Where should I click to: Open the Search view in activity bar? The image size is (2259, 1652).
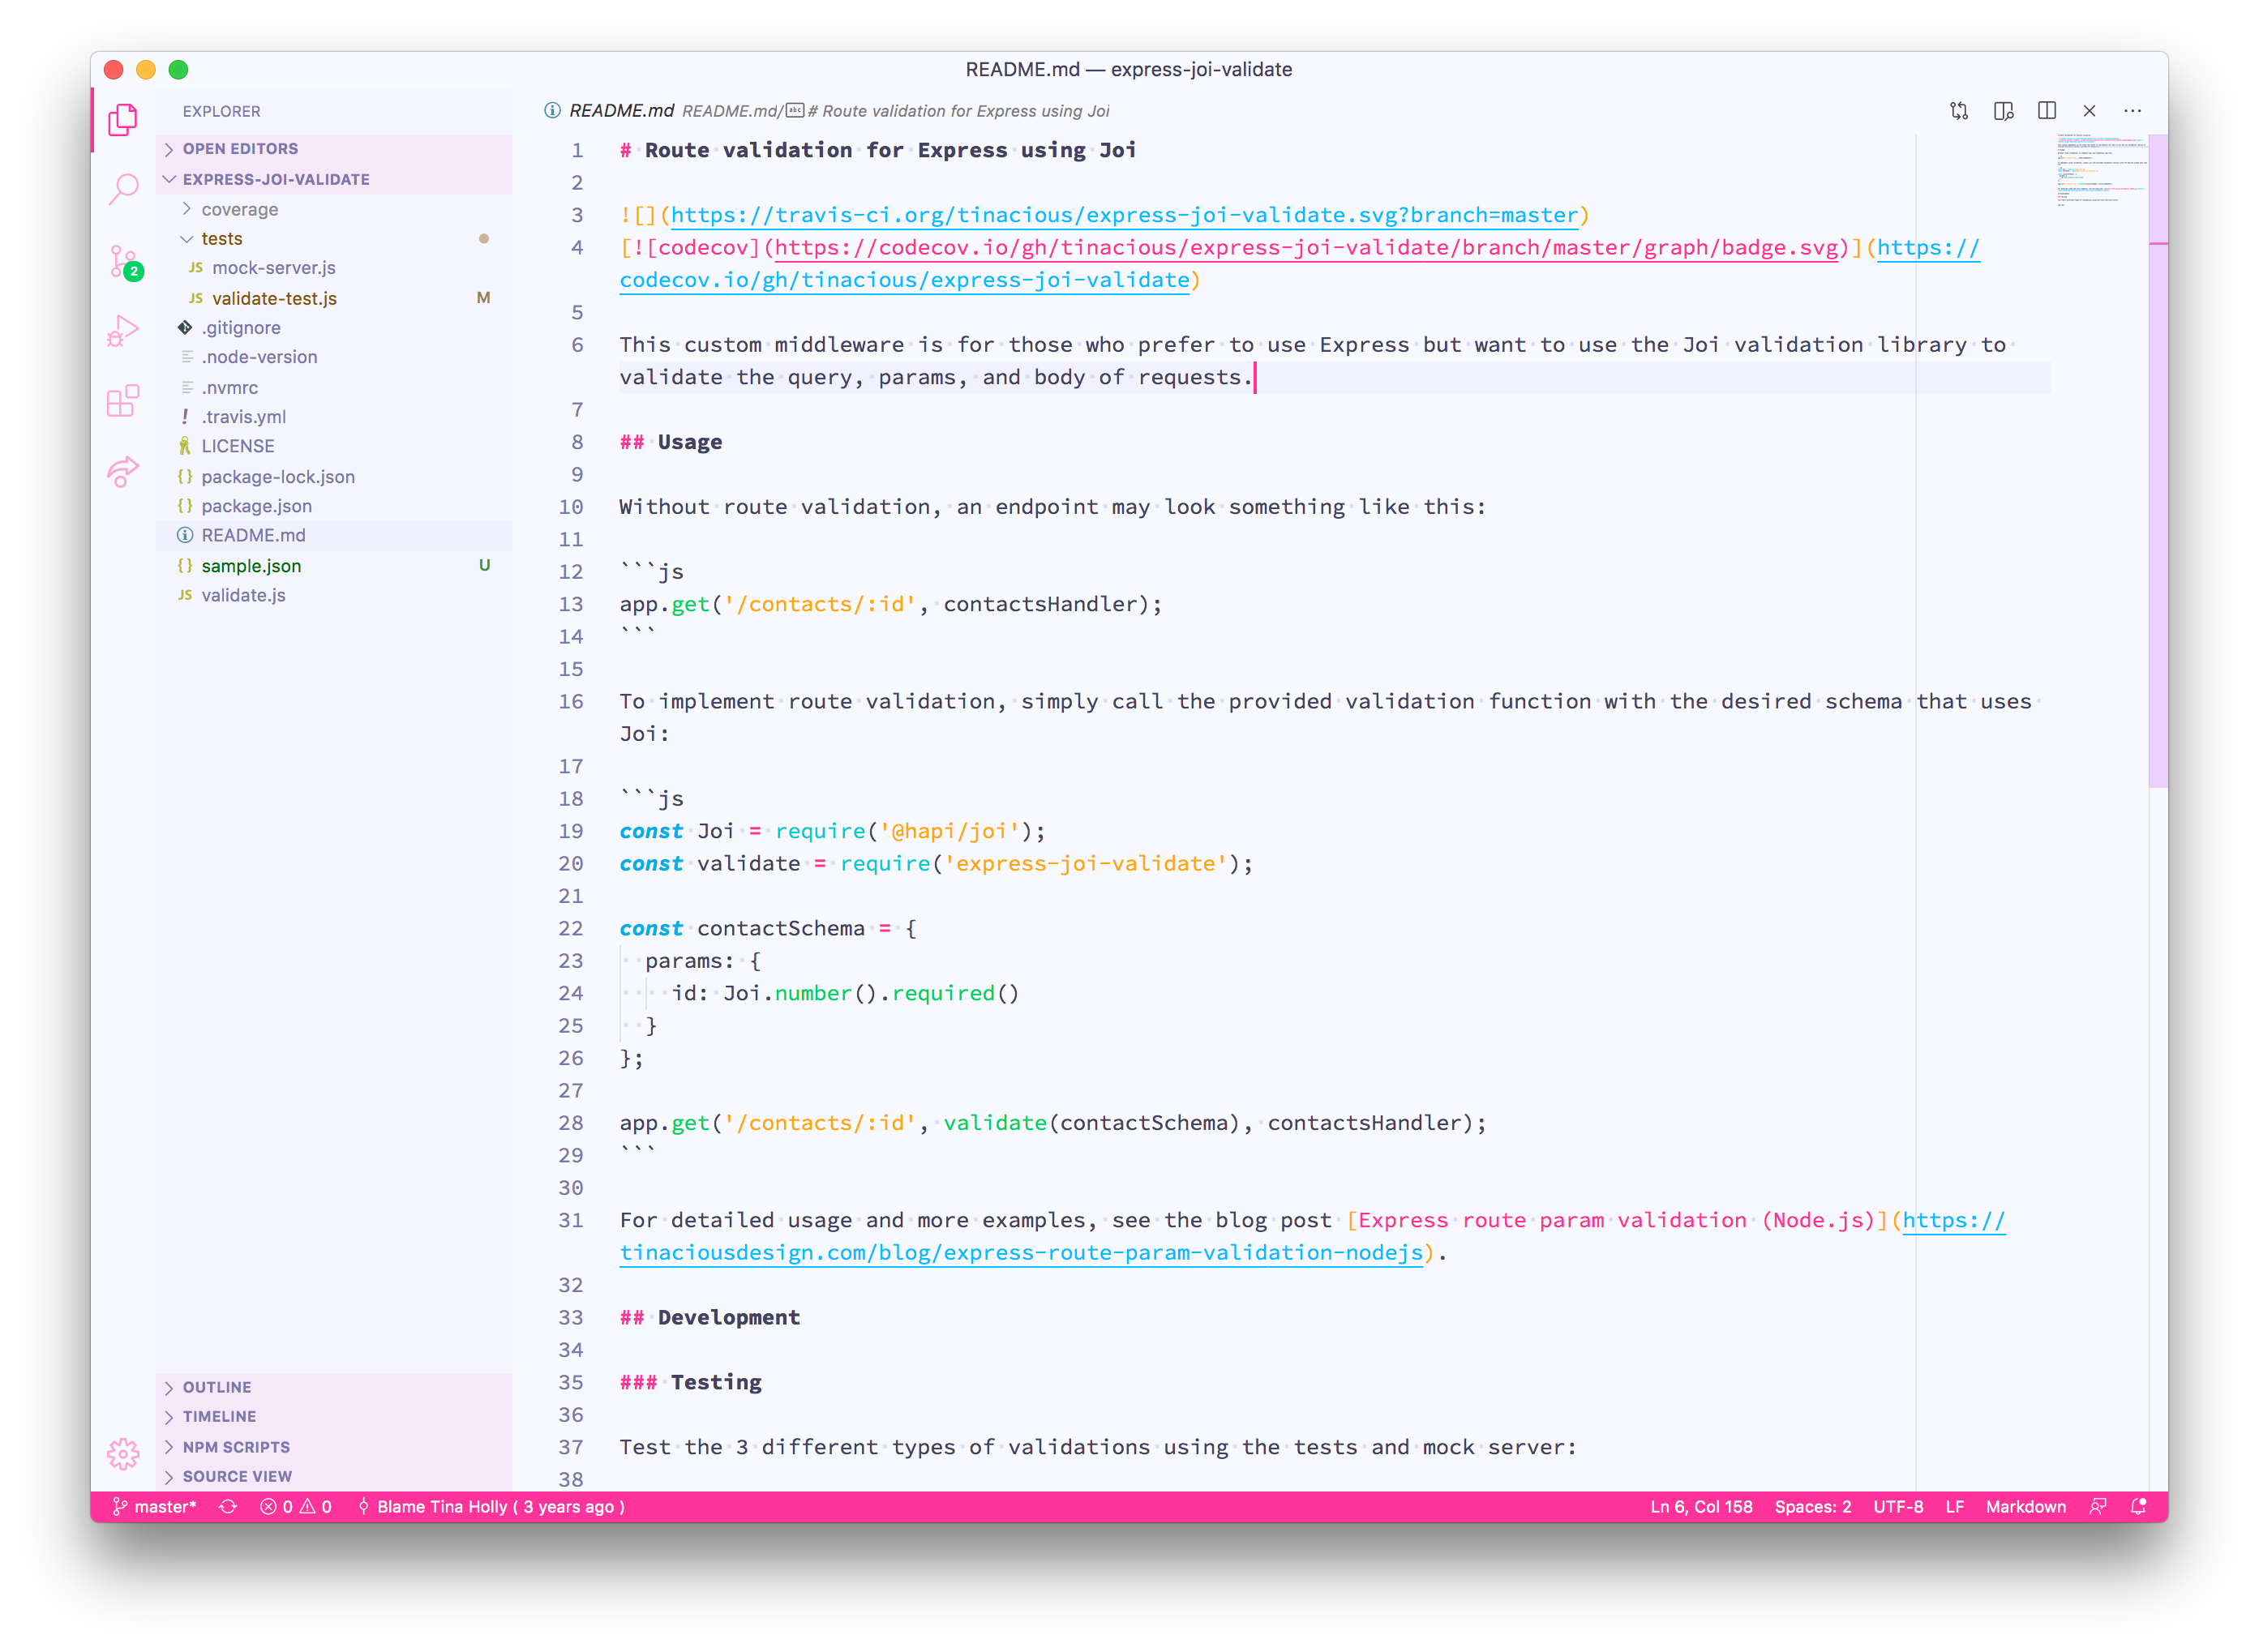click(x=123, y=188)
